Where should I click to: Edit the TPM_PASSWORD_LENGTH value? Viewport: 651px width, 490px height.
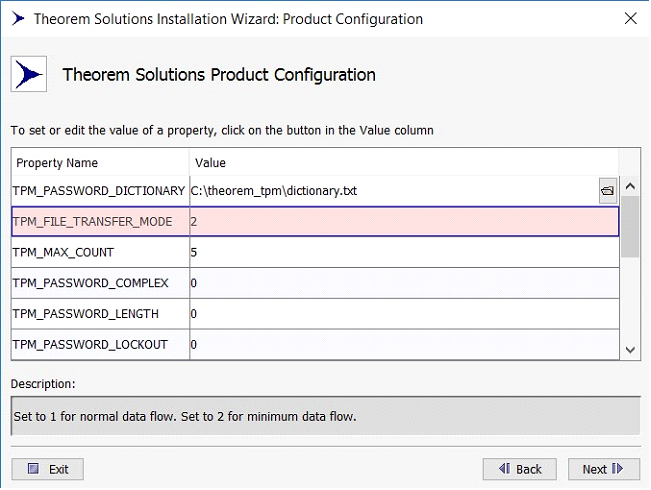403,314
